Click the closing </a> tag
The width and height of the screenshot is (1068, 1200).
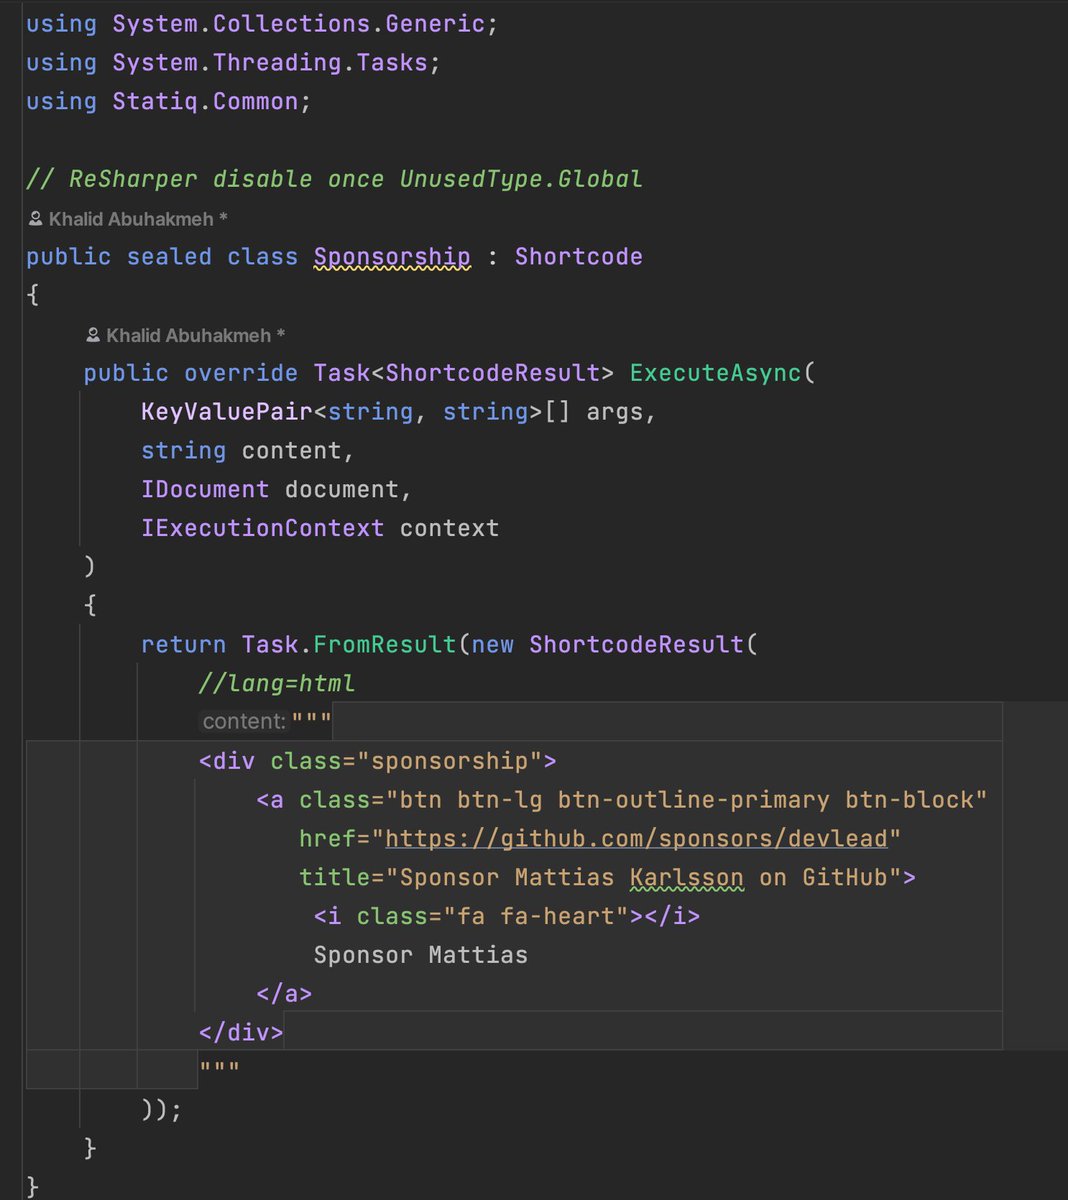coord(284,994)
